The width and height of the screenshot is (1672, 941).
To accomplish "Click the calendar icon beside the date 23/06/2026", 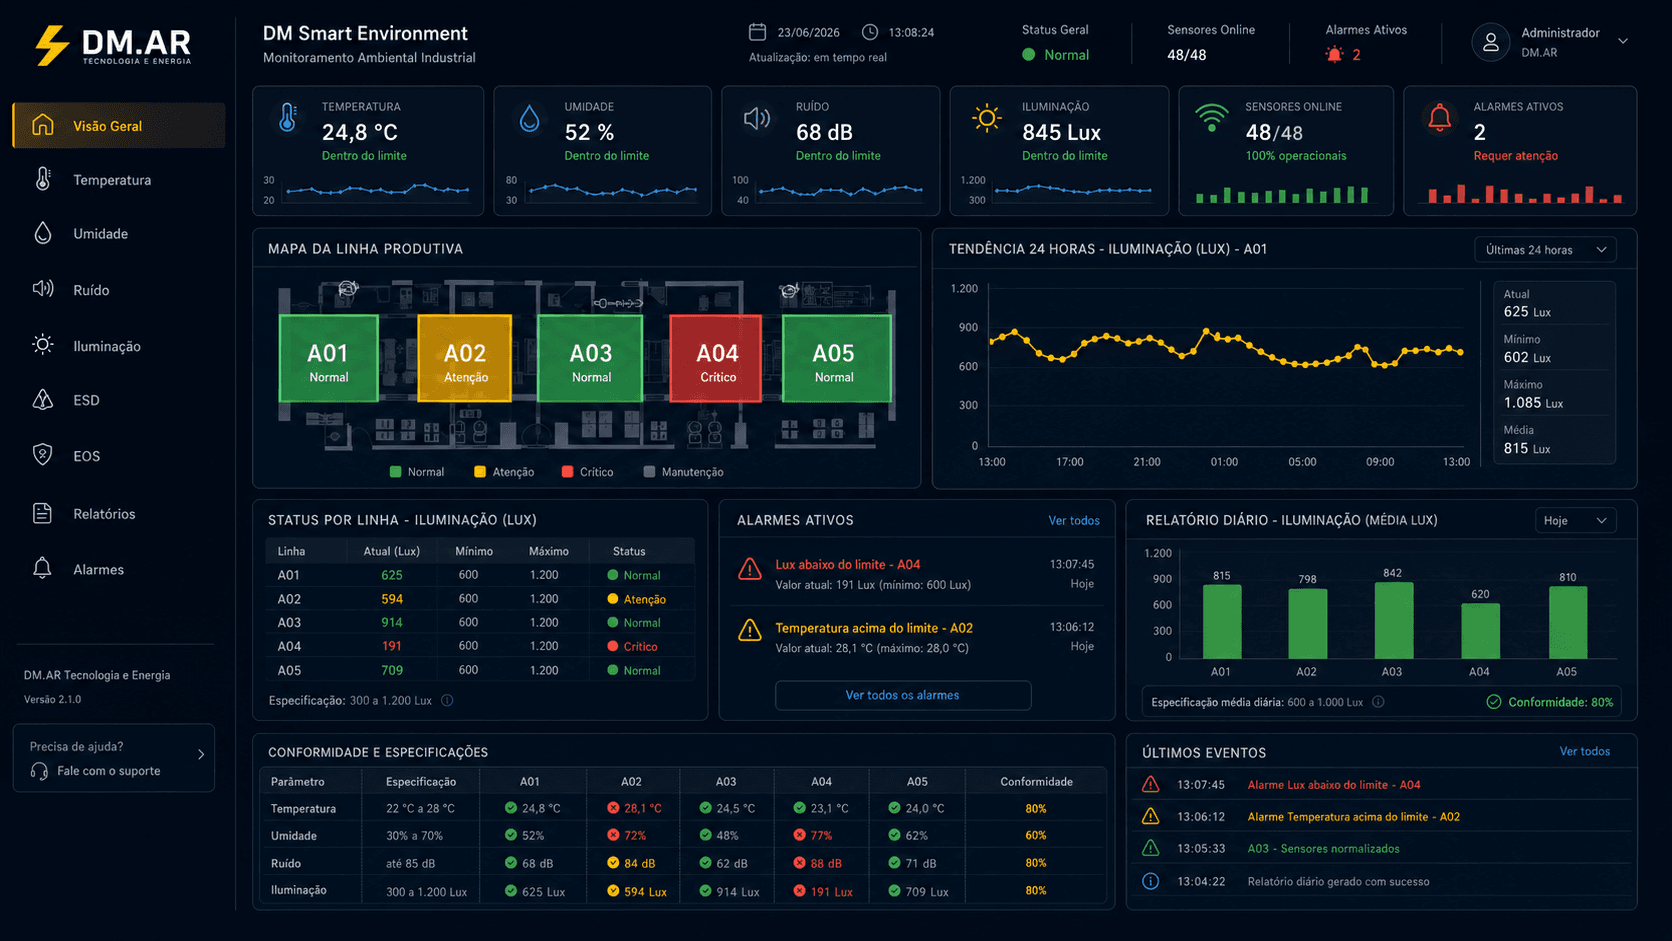I will pos(758,32).
